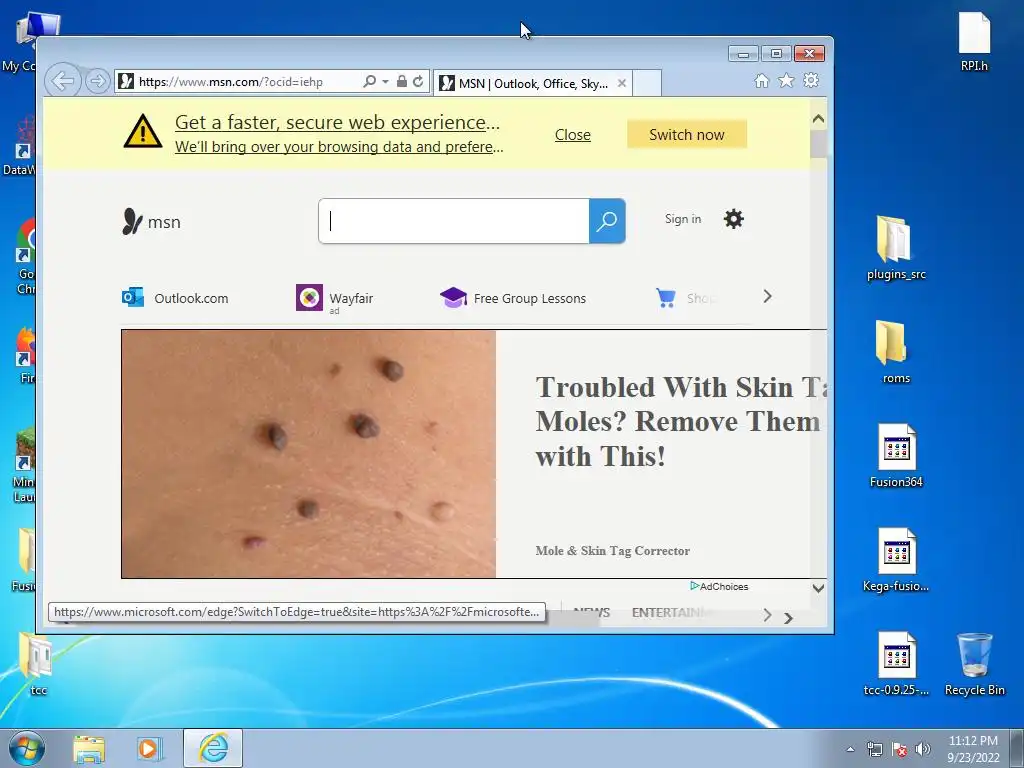Open the address bar autocomplete dropdown arrow
Image resolution: width=1024 pixels, height=768 pixels.
point(385,82)
